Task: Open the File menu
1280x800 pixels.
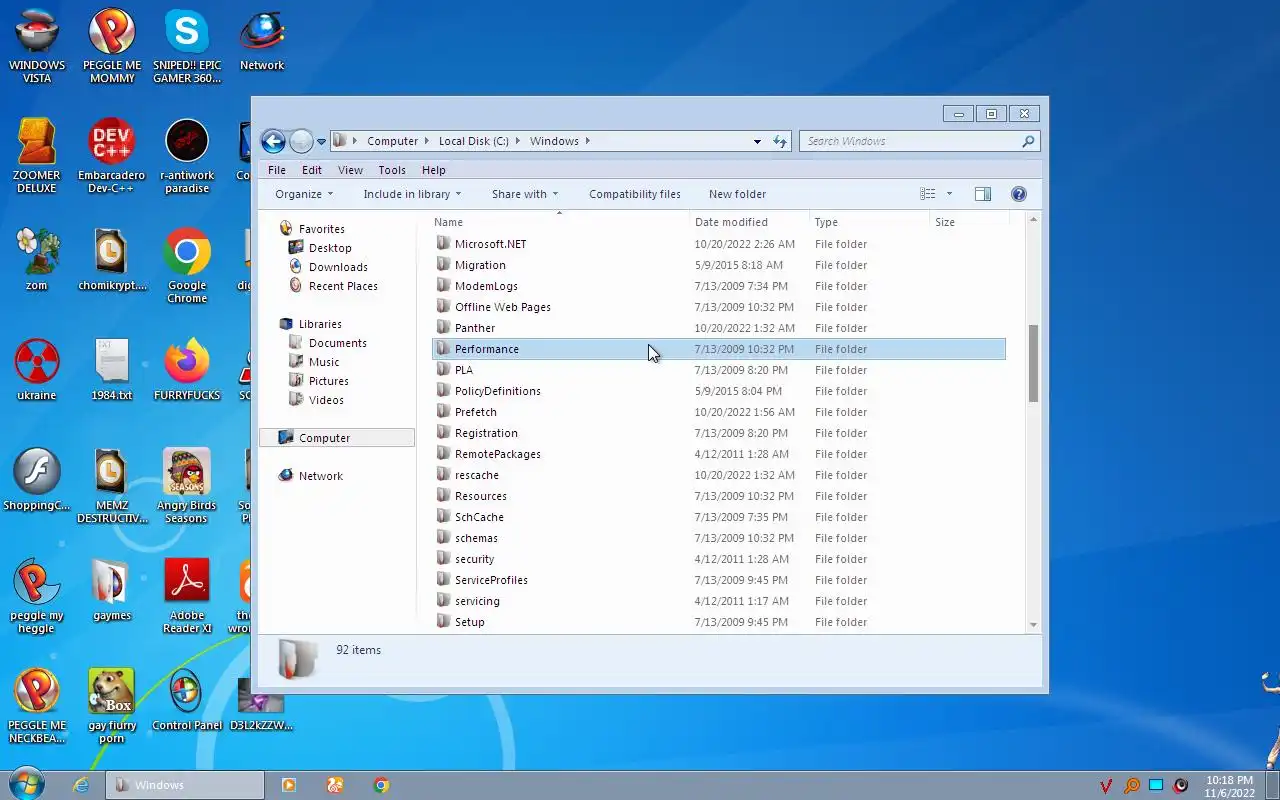Action: [277, 170]
